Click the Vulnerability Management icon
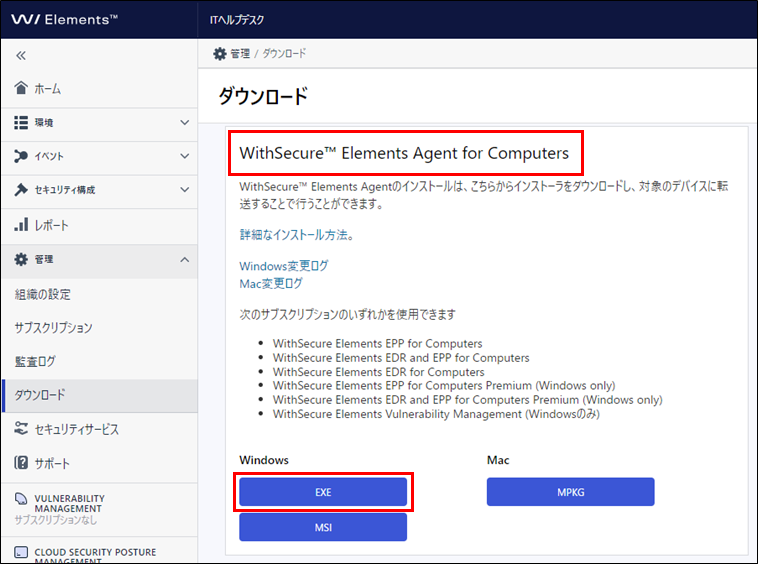Image resolution: width=758 pixels, height=564 pixels. tap(21, 499)
